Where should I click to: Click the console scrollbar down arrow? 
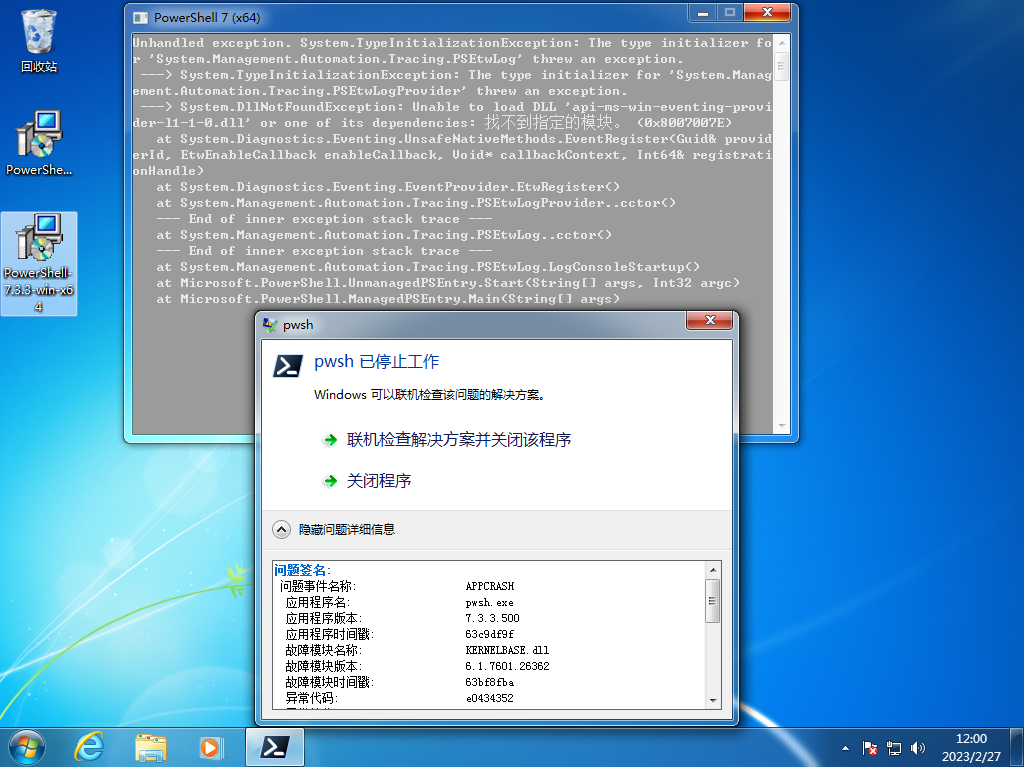pyautogui.click(x=782, y=426)
